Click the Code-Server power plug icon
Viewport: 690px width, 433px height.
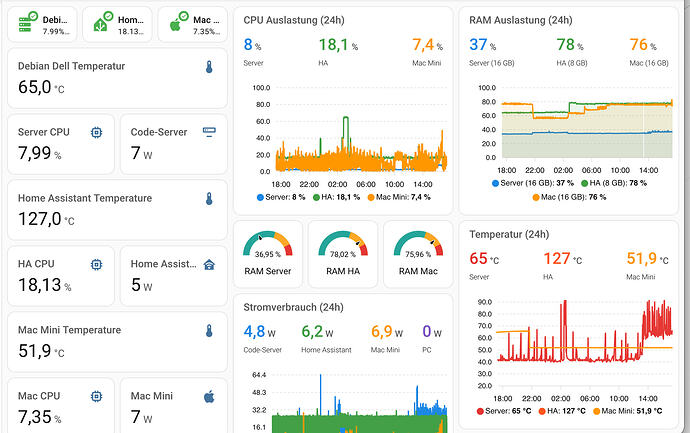tap(209, 132)
